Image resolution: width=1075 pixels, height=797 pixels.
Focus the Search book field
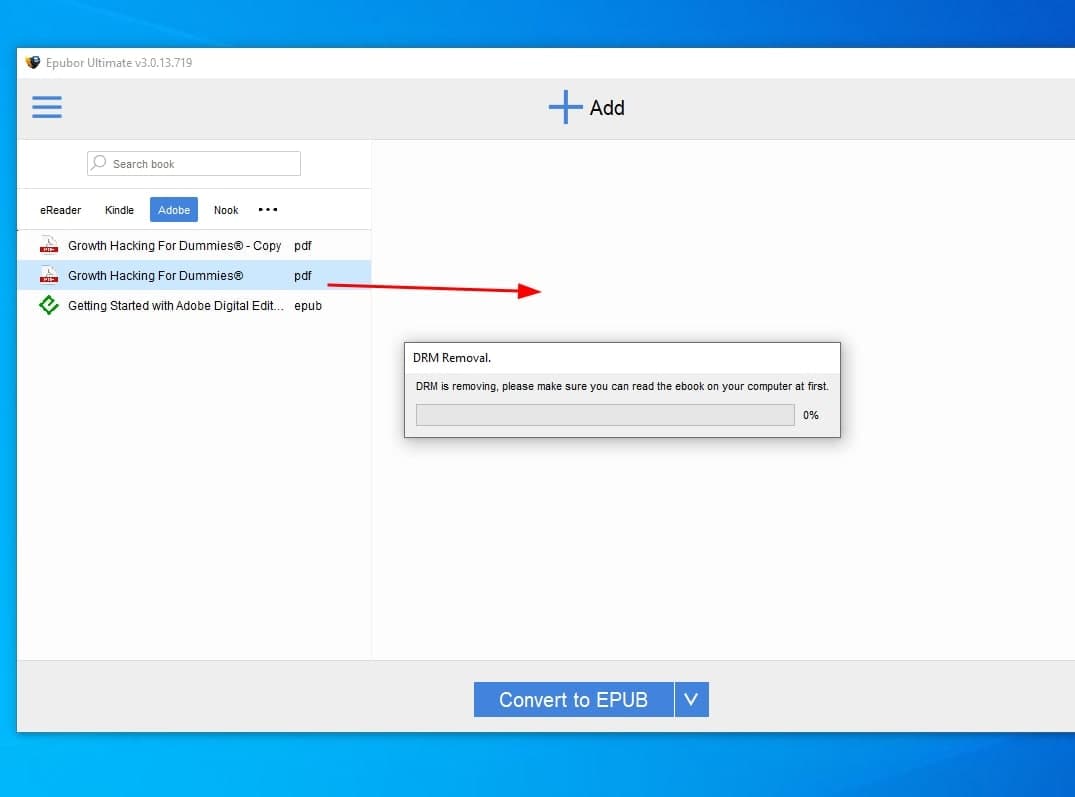(x=200, y=164)
